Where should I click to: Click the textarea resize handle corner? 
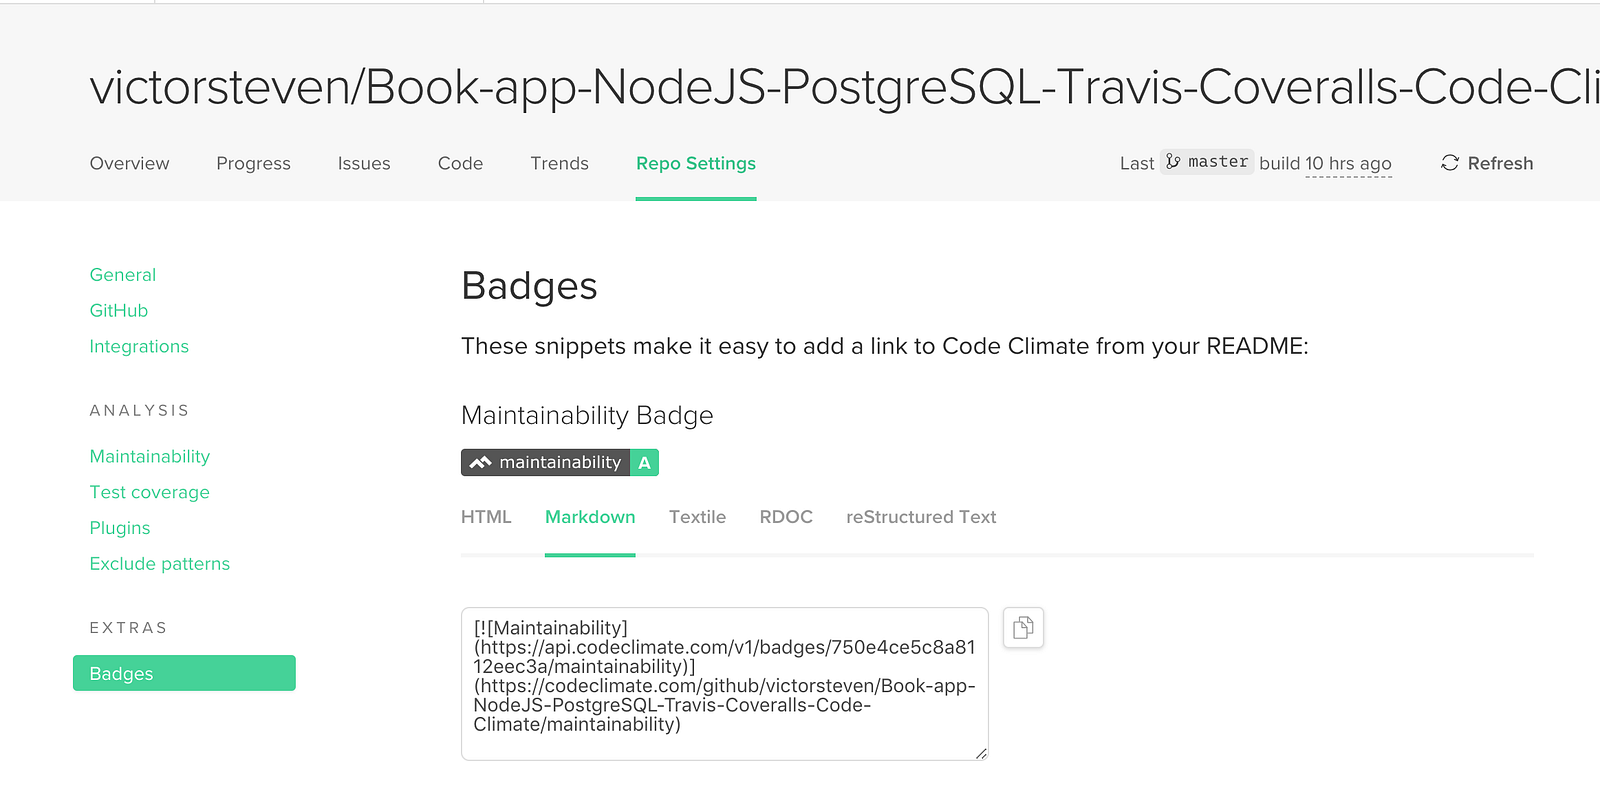click(981, 753)
